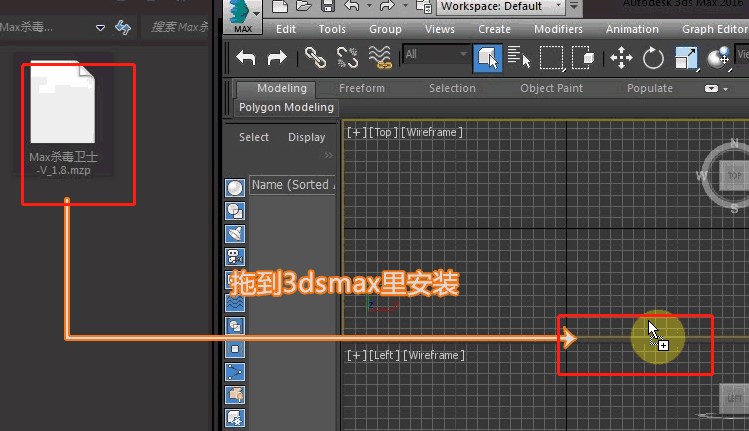Click the [Left] viewport view label
The width and height of the screenshot is (749, 431).
pos(384,356)
